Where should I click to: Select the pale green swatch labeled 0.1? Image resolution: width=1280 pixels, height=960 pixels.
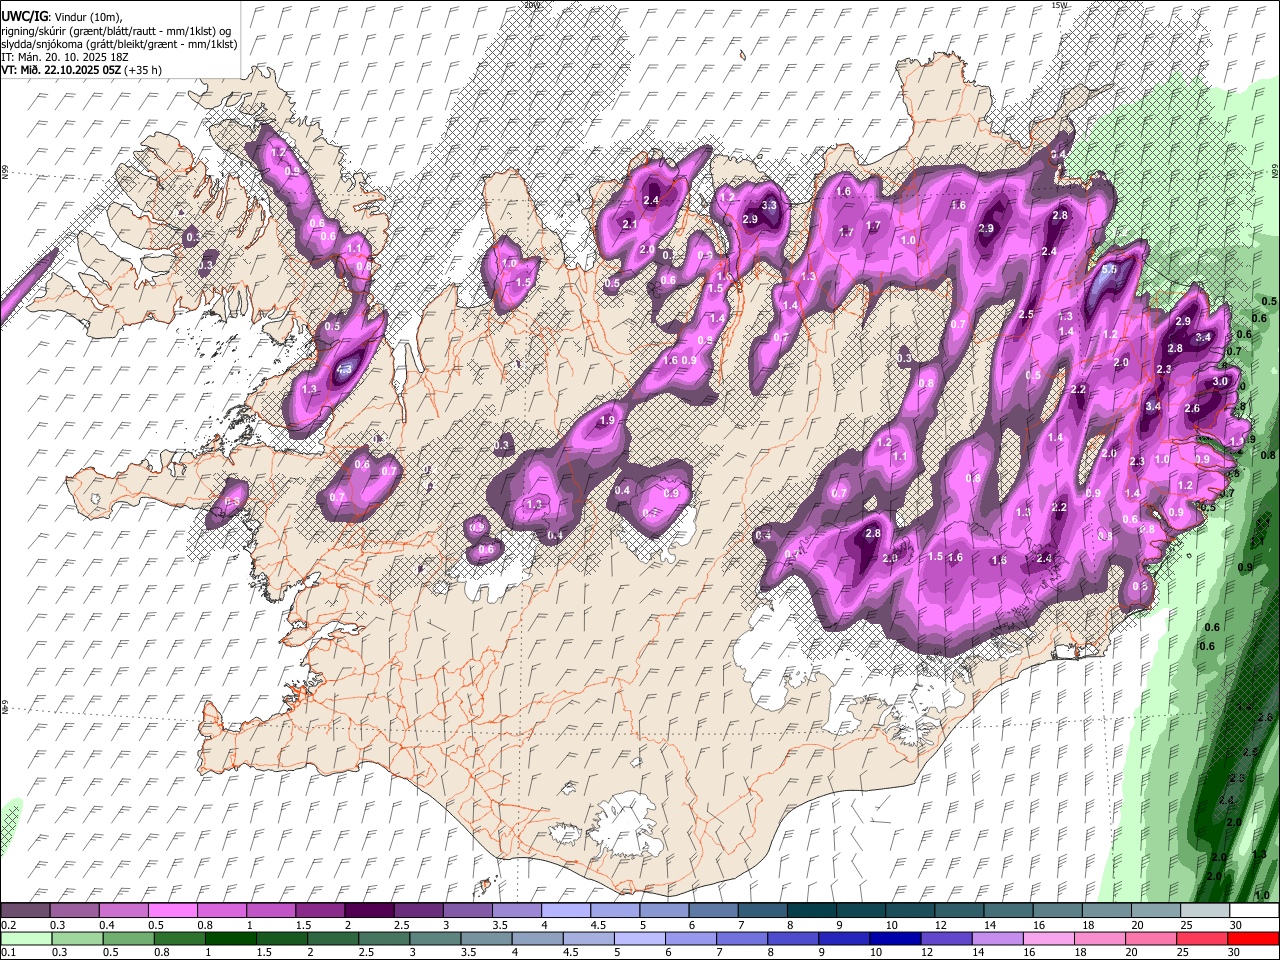pyautogui.click(x=26, y=939)
